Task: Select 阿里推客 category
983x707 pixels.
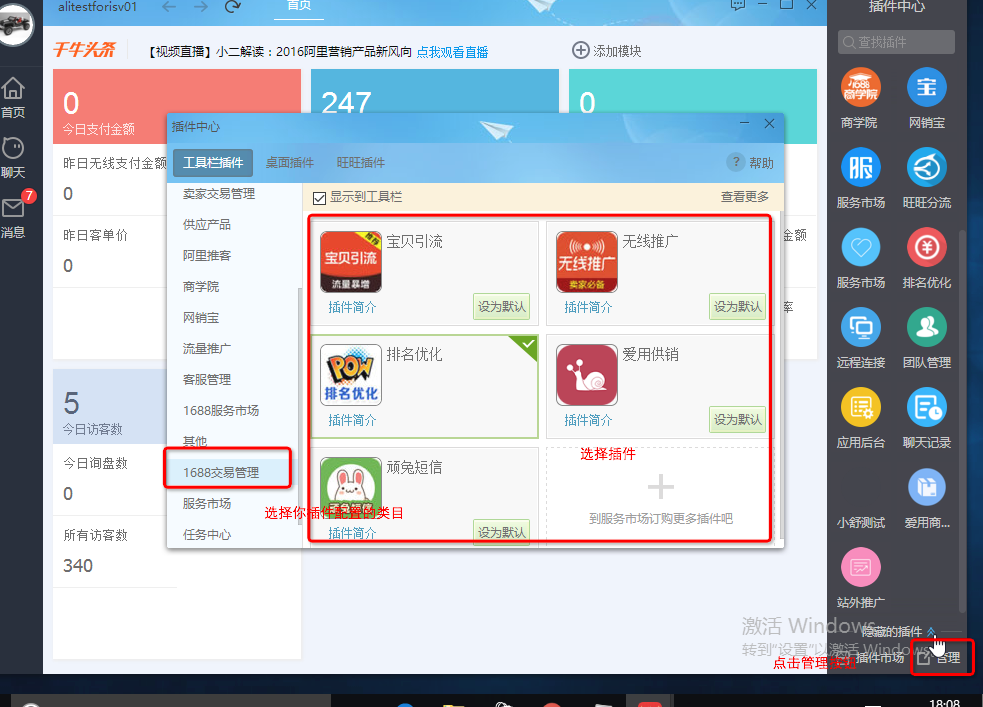Action: pyautogui.click(x=207, y=256)
